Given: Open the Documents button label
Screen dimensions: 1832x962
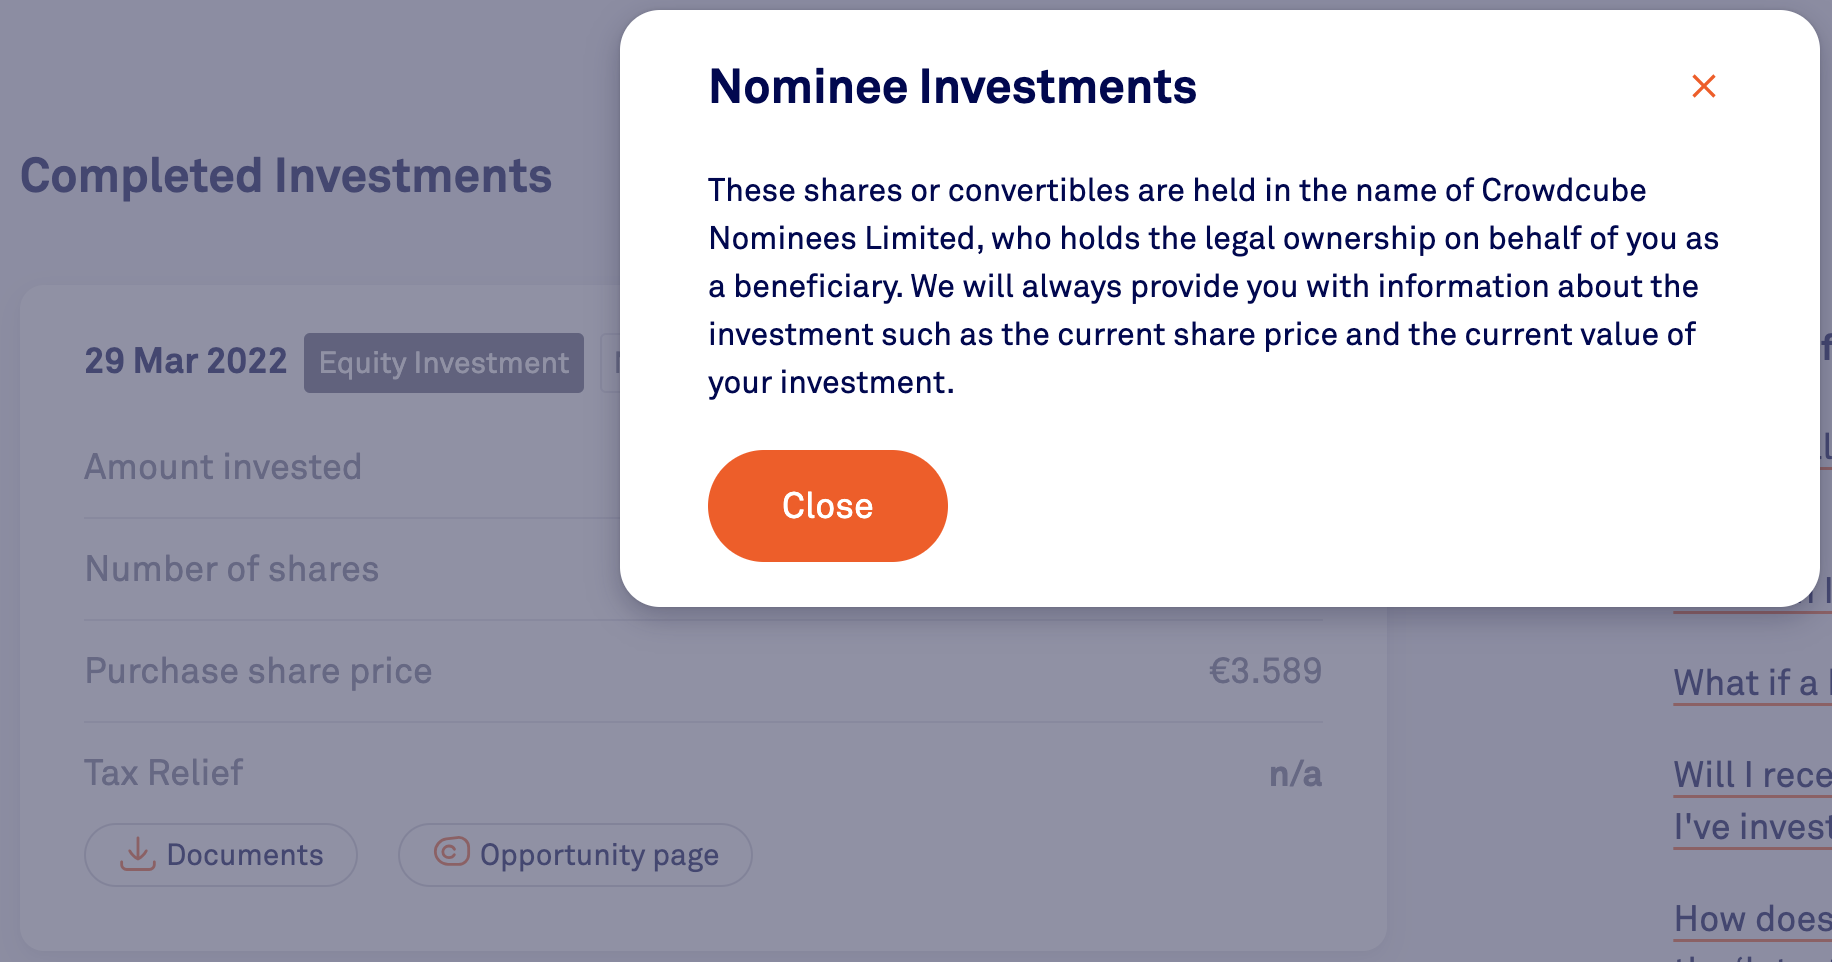Looking at the screenshot, I should click(245, 856).
